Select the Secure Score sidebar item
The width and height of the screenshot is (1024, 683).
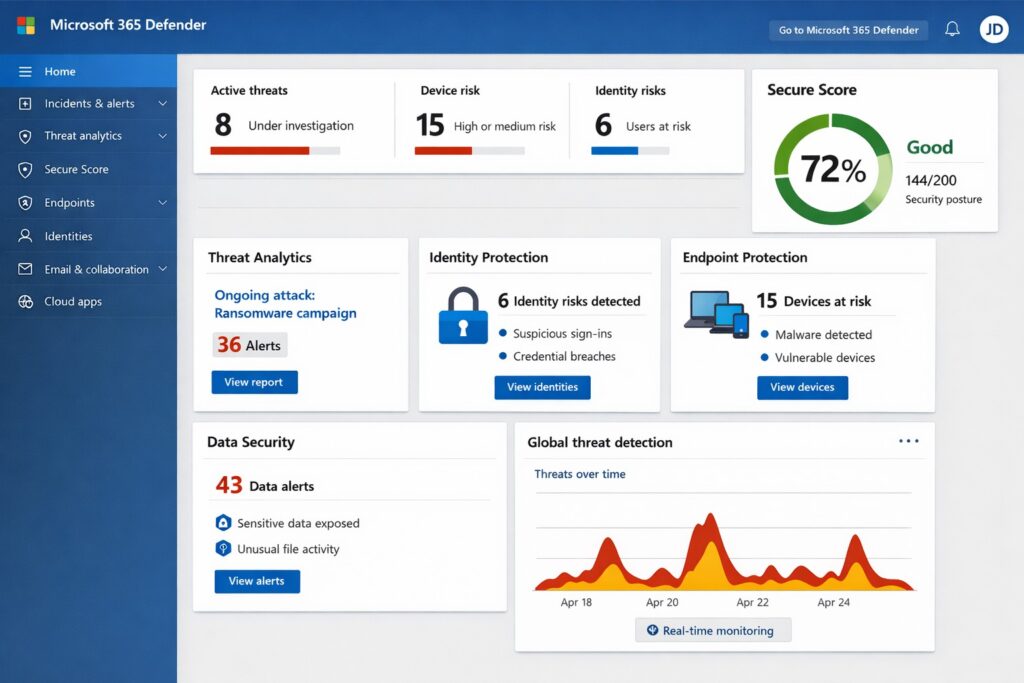click(x=78, y=169)
